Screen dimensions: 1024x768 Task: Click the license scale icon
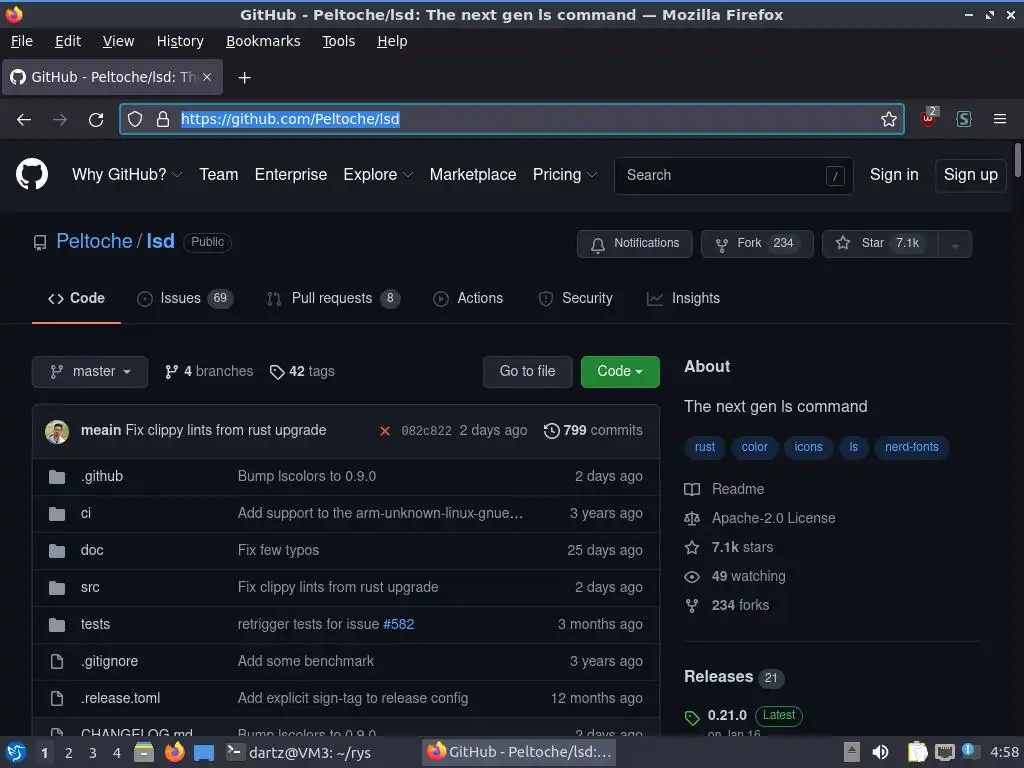tap(692, 519)
